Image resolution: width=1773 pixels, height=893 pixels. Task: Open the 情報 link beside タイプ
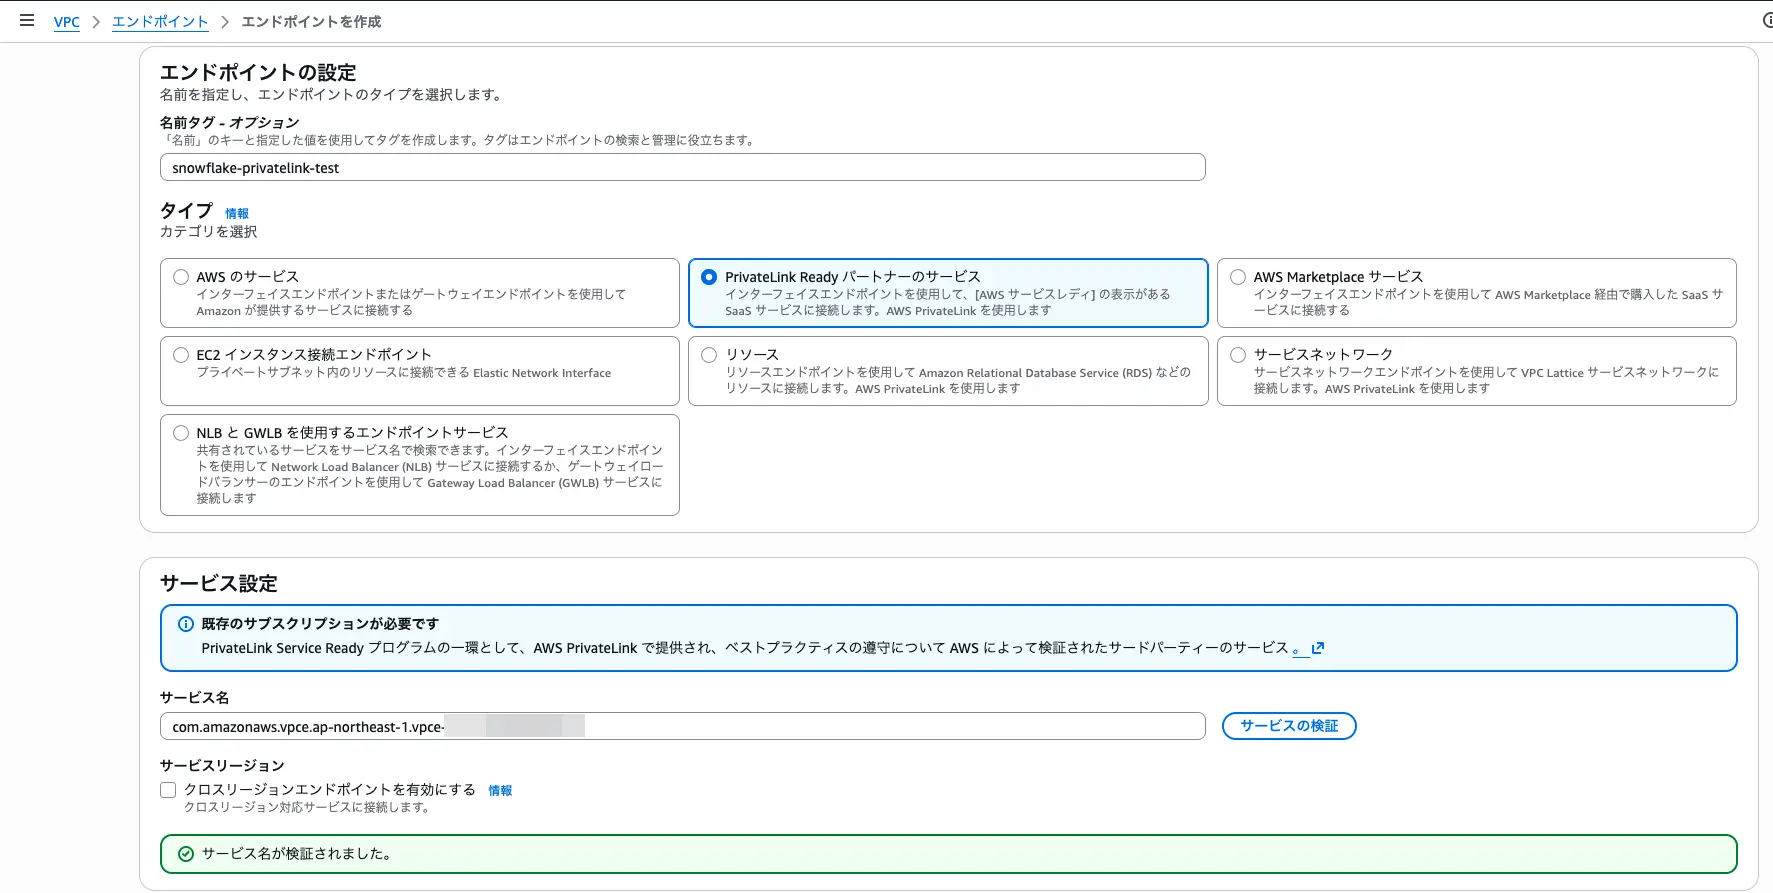point(237,213)
